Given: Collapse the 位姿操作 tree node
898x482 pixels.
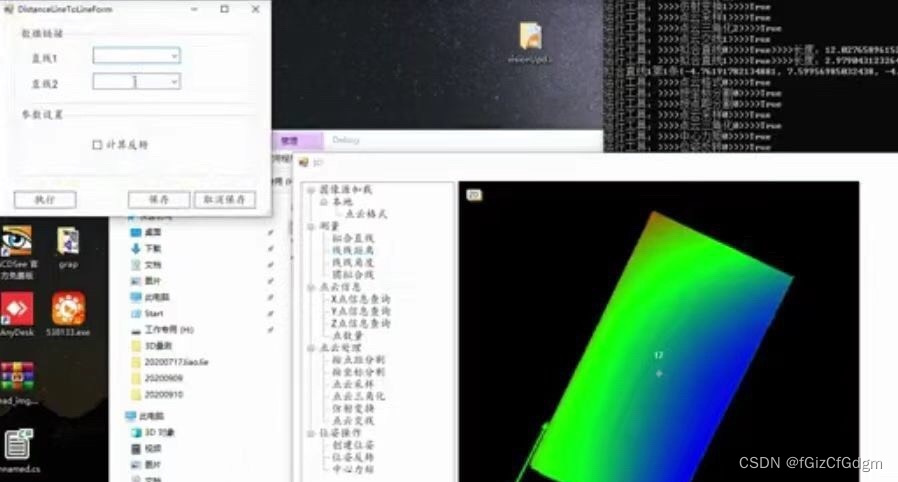Looking at the screenshot, I should pos(311,433).
